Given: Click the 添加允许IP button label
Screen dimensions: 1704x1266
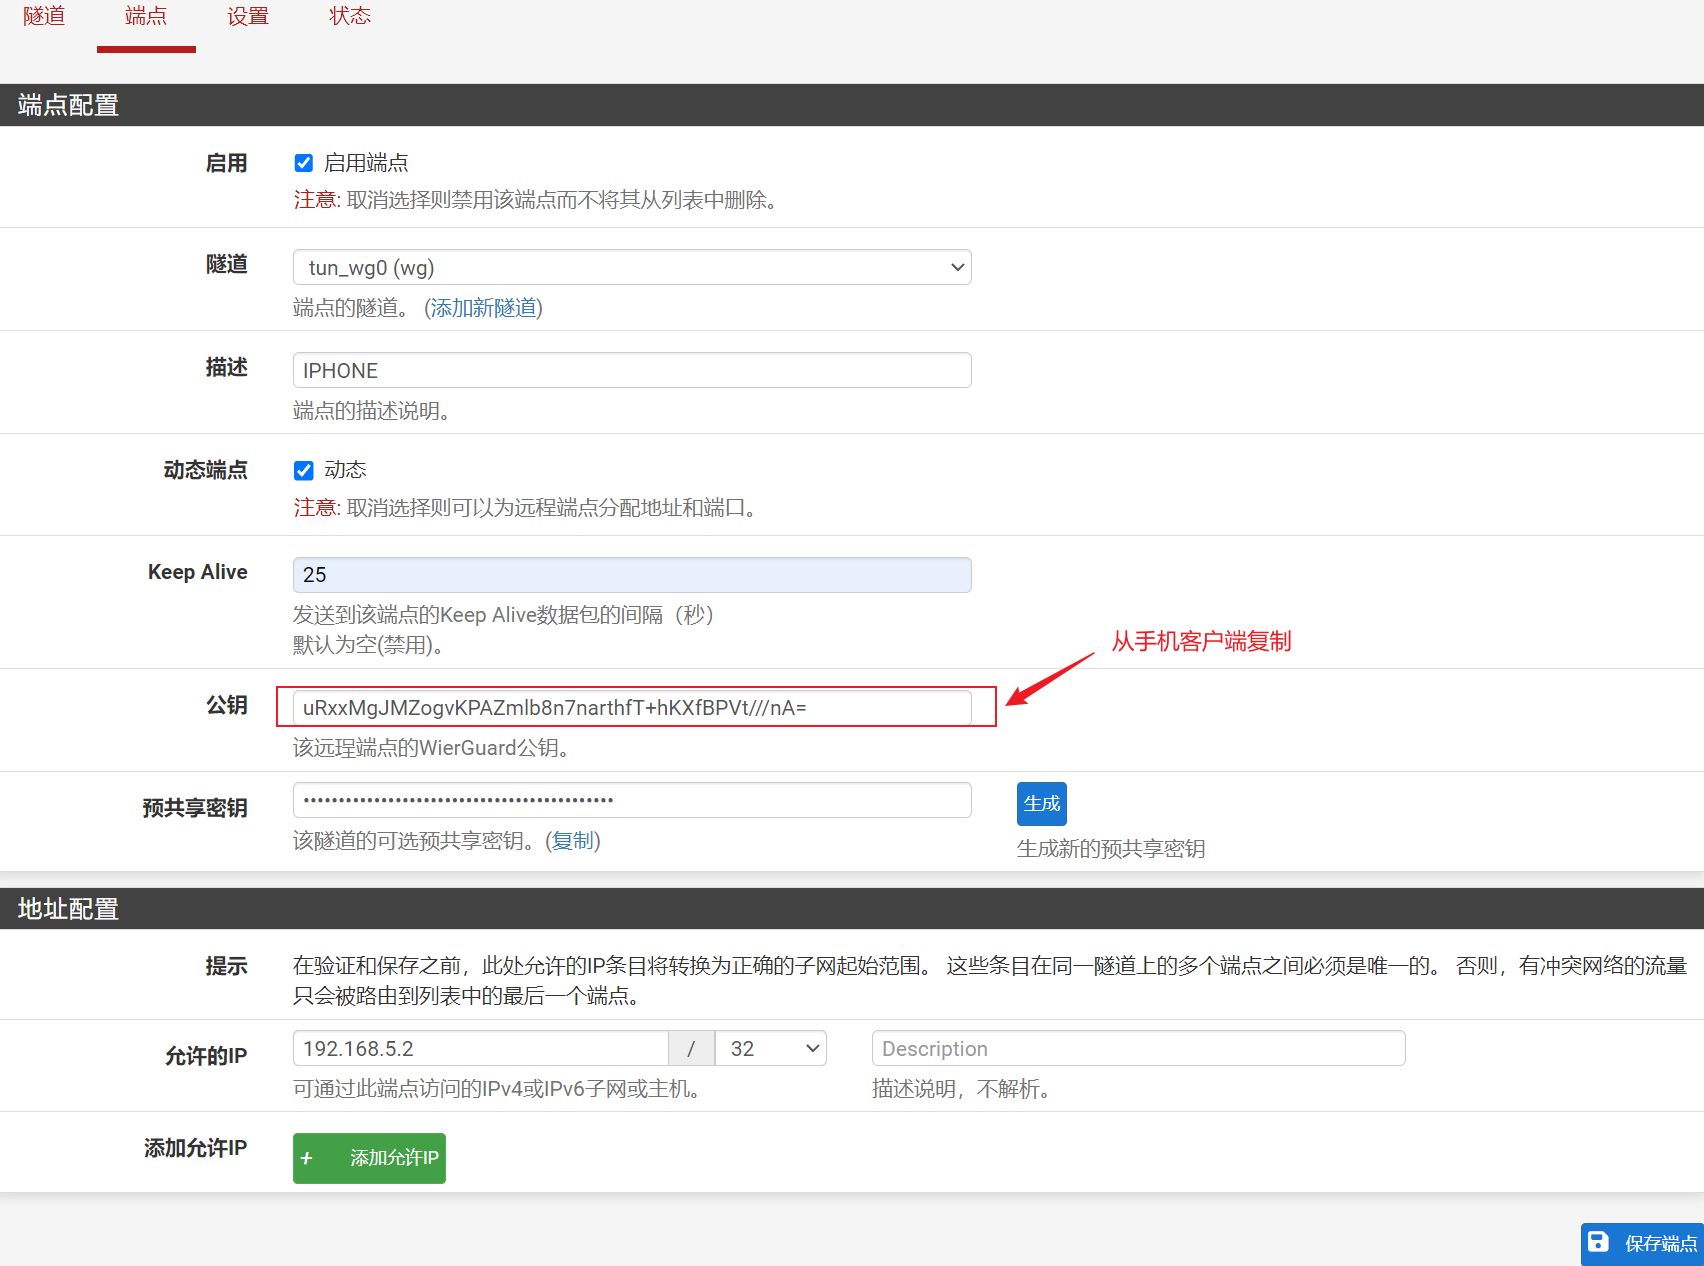Looking at the screenshot, I should [x=394, y=1158].
